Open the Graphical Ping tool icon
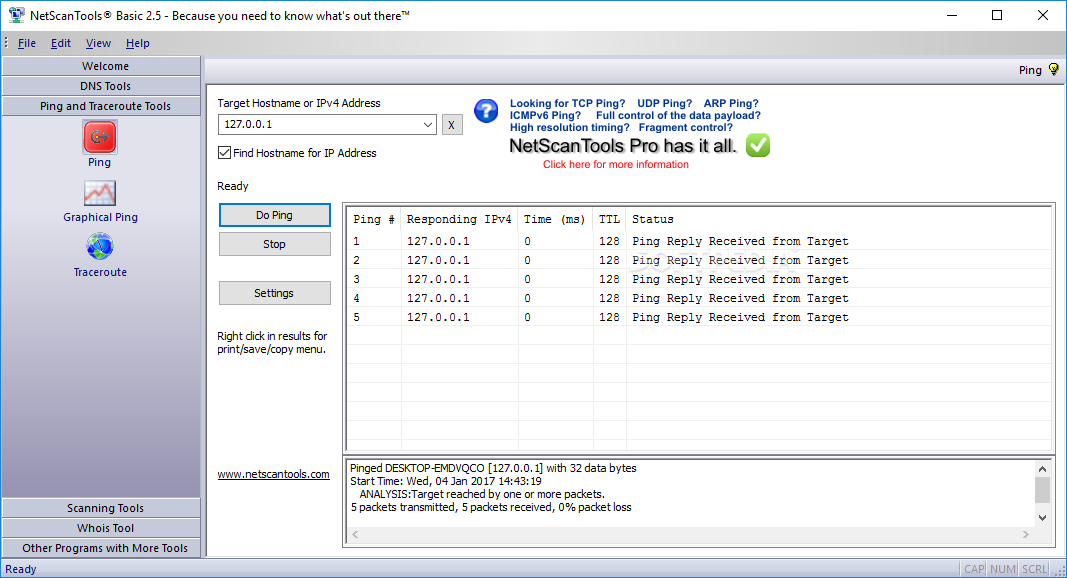The width and height of the screenshot is (1067, 578). (100, 193)
